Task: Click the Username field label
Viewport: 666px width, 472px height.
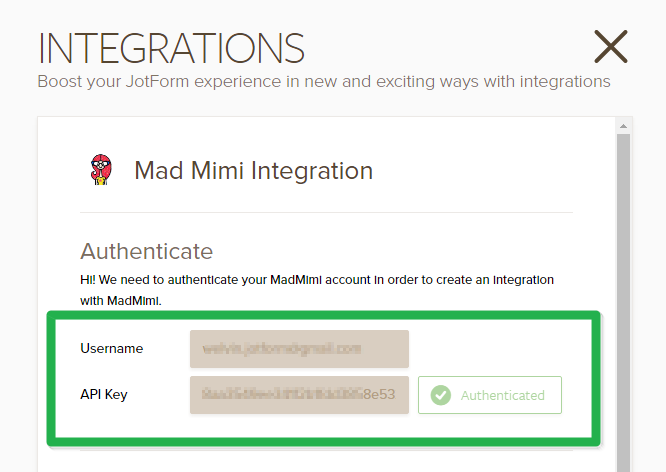Action: tap(112, 349)
